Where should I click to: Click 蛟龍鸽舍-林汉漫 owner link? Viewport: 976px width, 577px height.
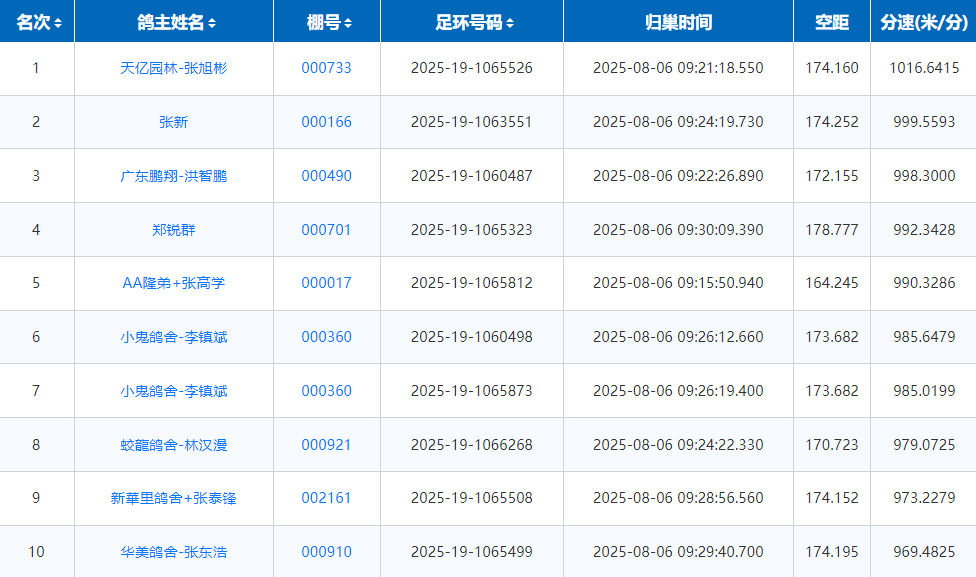pos(173,445)
